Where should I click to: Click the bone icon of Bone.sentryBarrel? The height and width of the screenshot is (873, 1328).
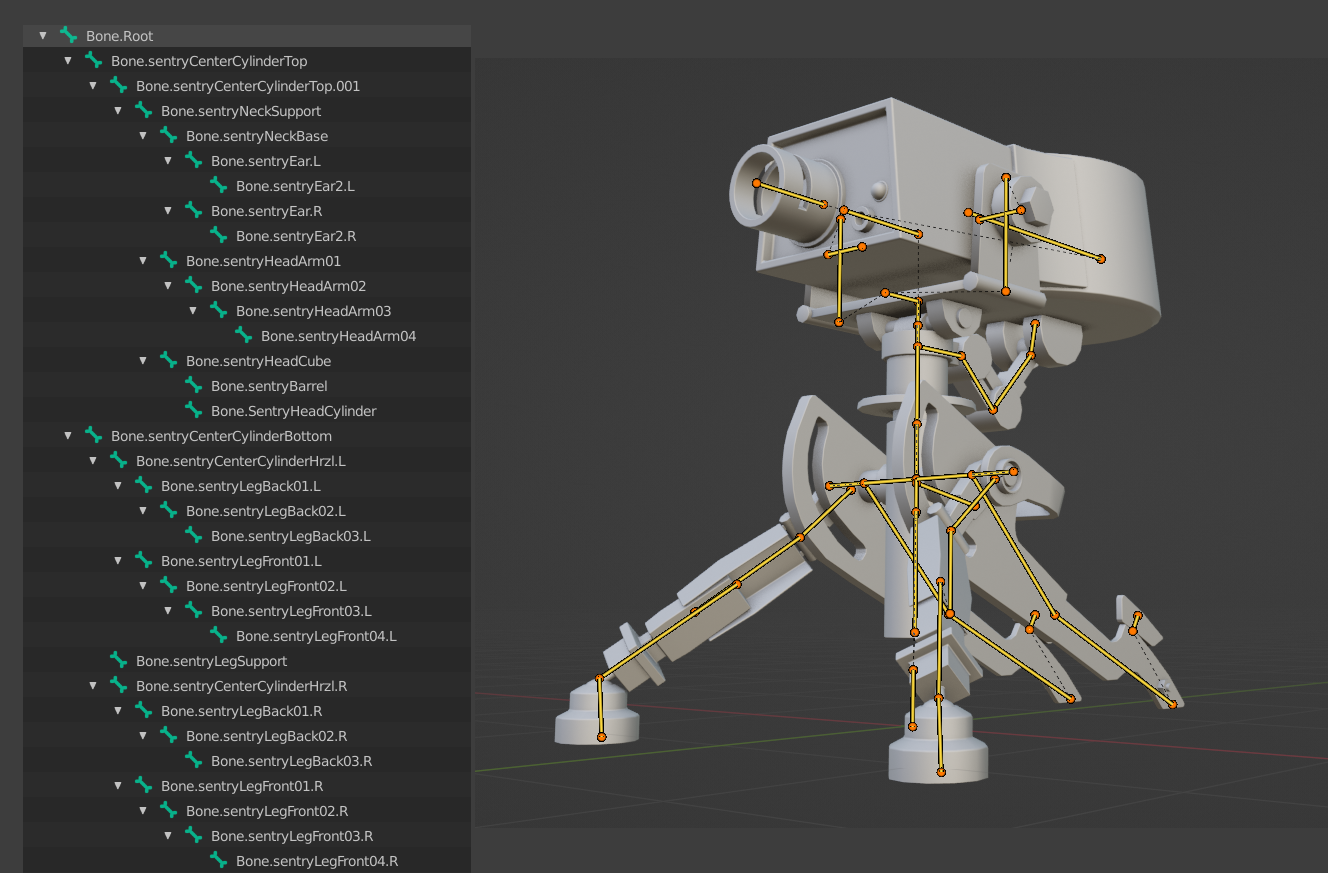pos(193,385)
